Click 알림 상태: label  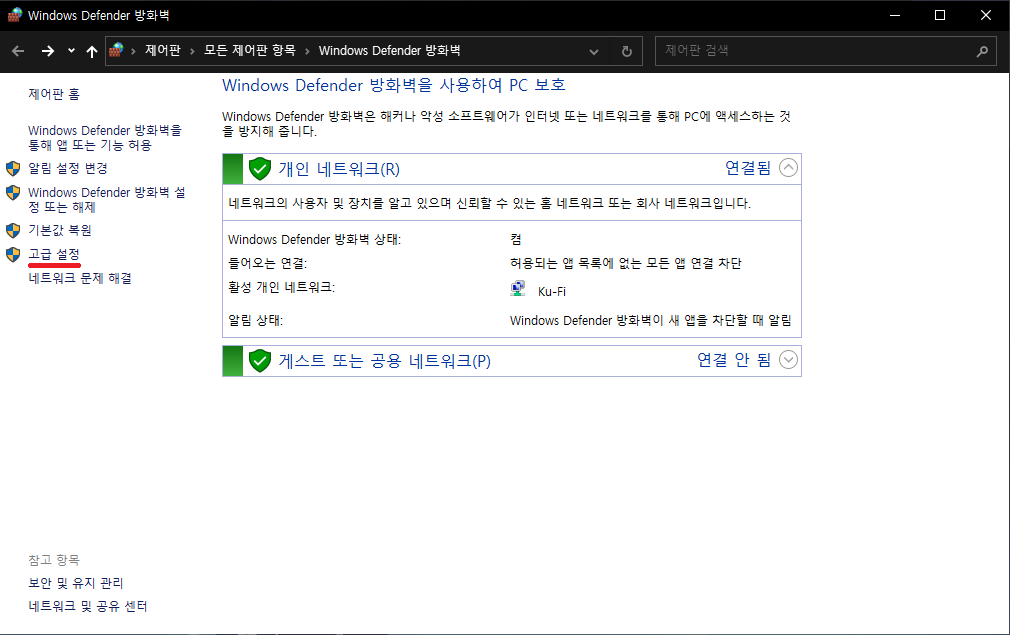(x=255, y=320)
